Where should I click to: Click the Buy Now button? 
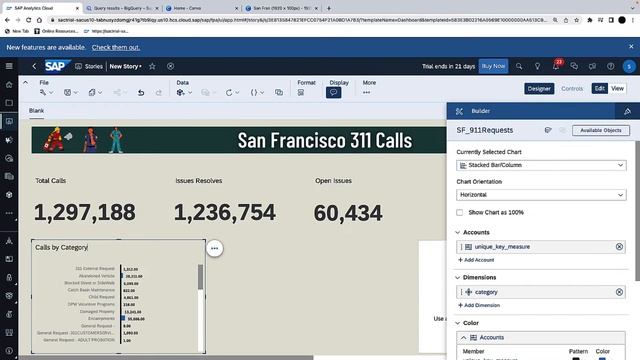(493, 66)
